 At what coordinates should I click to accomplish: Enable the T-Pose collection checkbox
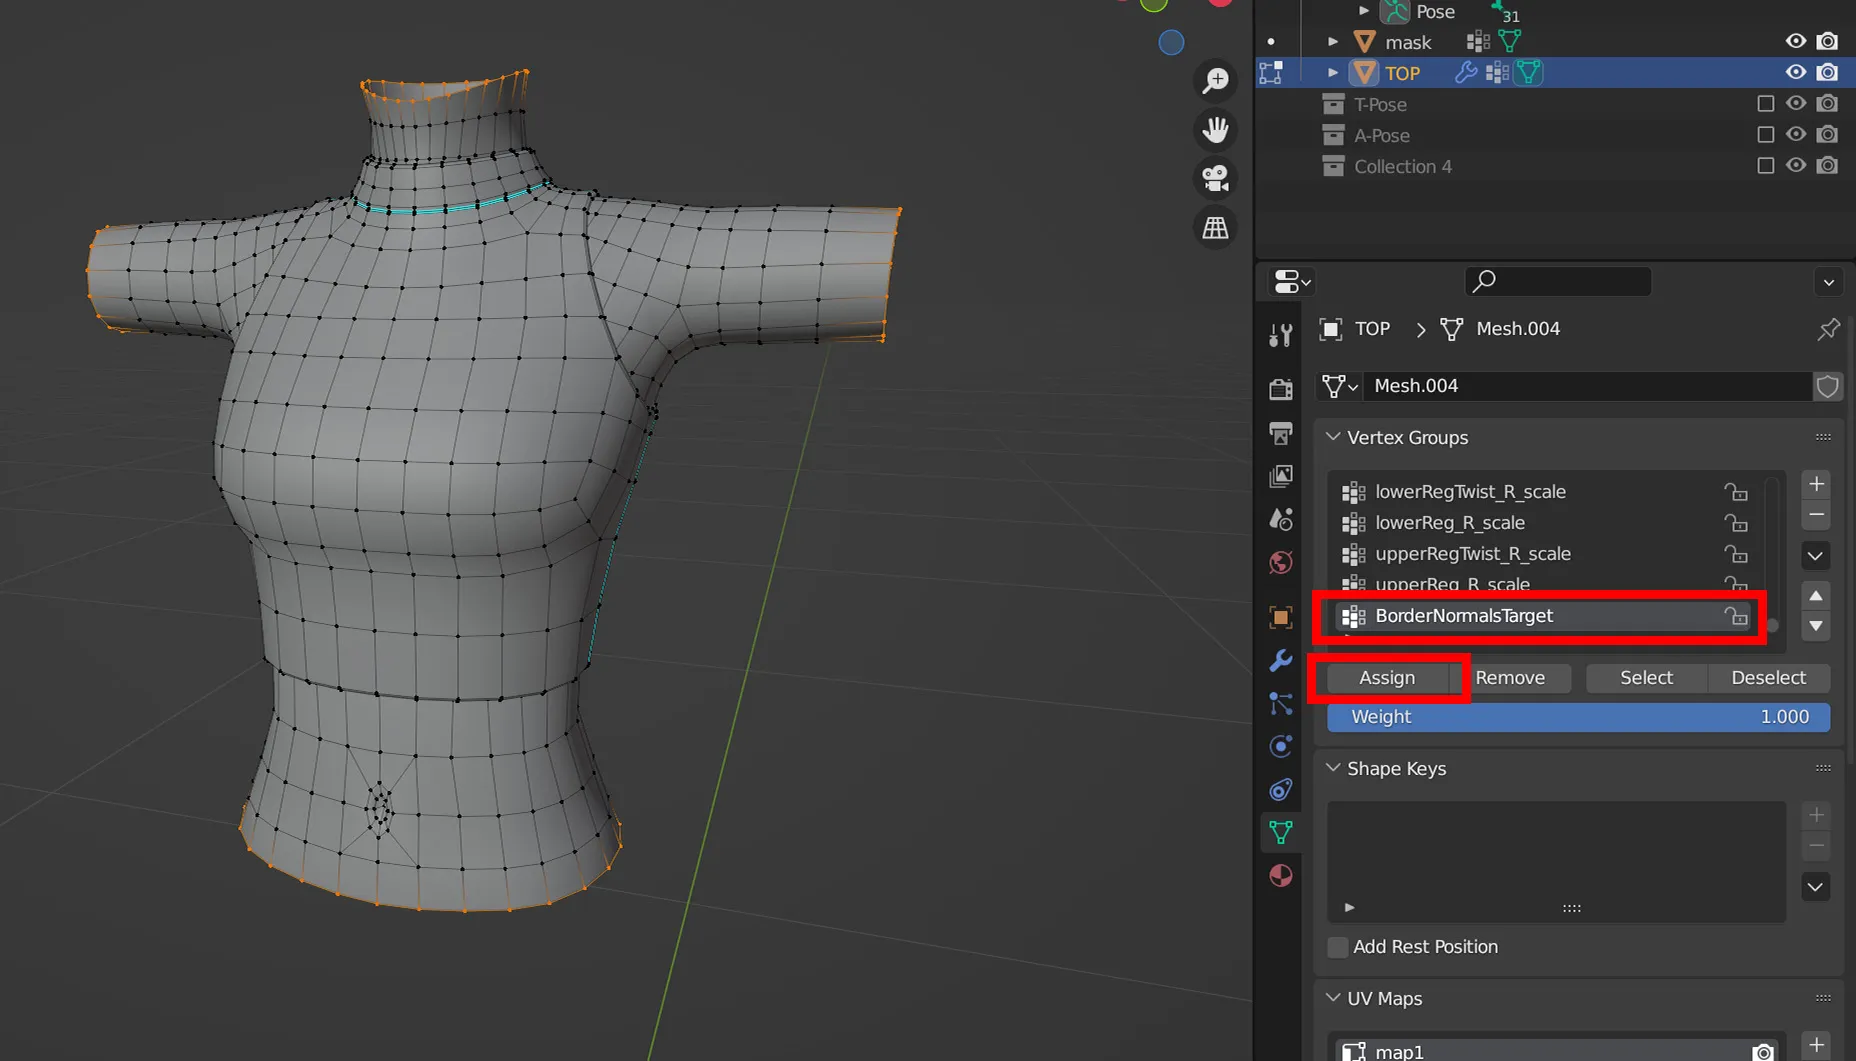1765,104
